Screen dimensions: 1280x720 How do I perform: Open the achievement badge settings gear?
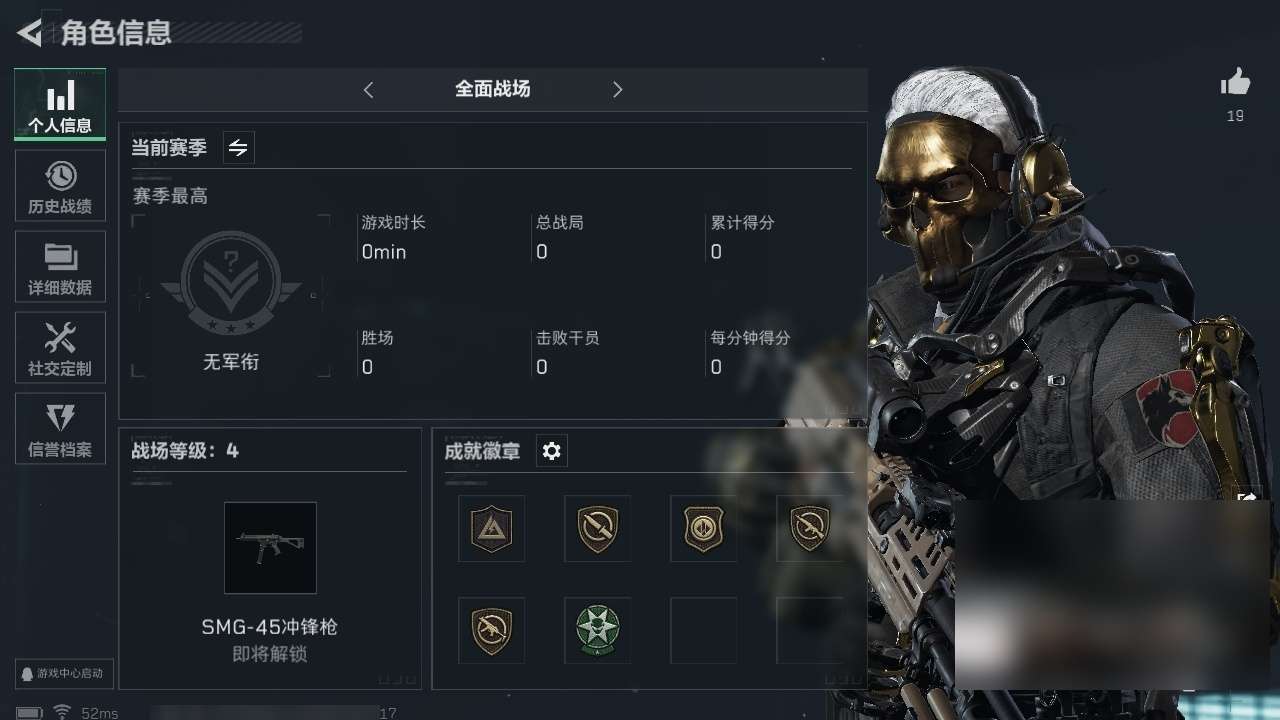tap(552, 451)
